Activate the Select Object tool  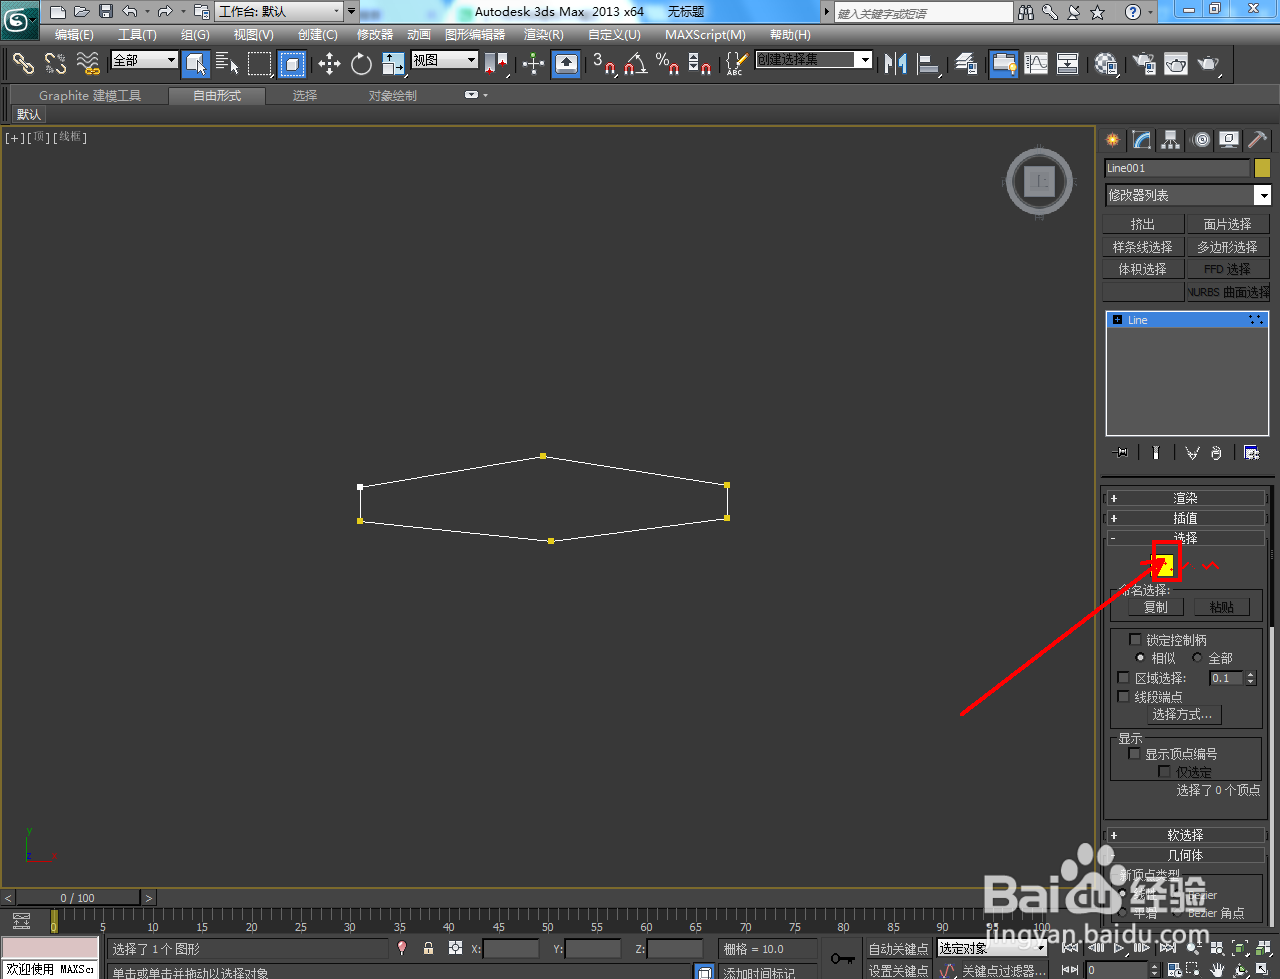(197, 64)
